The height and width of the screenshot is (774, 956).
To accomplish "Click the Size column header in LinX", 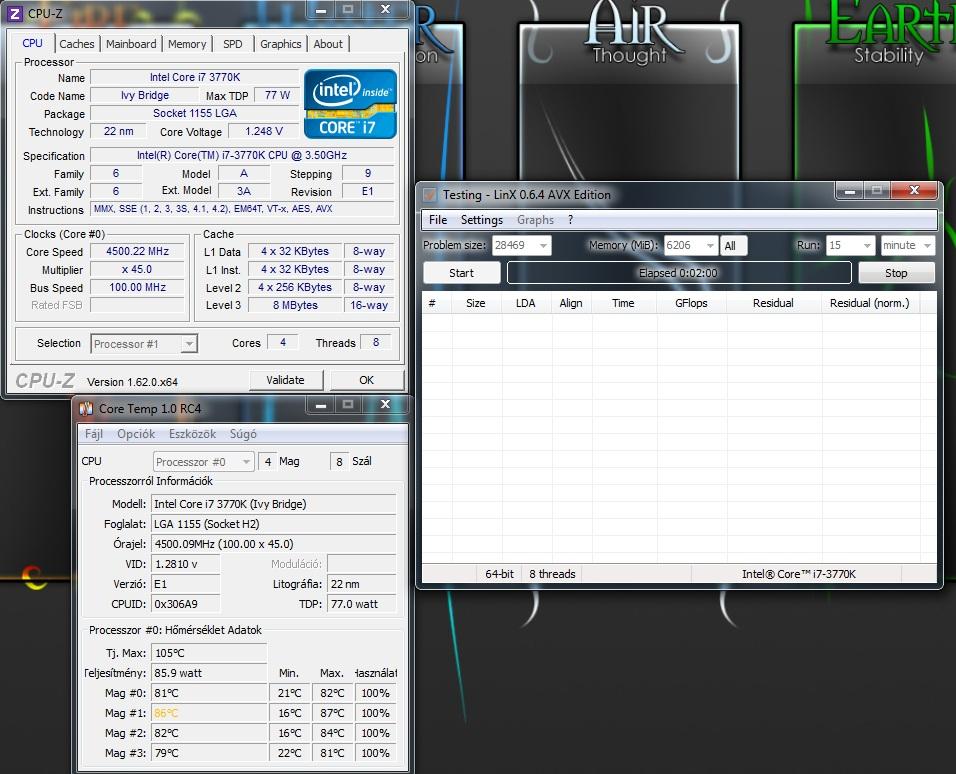I will click(476, 303).
